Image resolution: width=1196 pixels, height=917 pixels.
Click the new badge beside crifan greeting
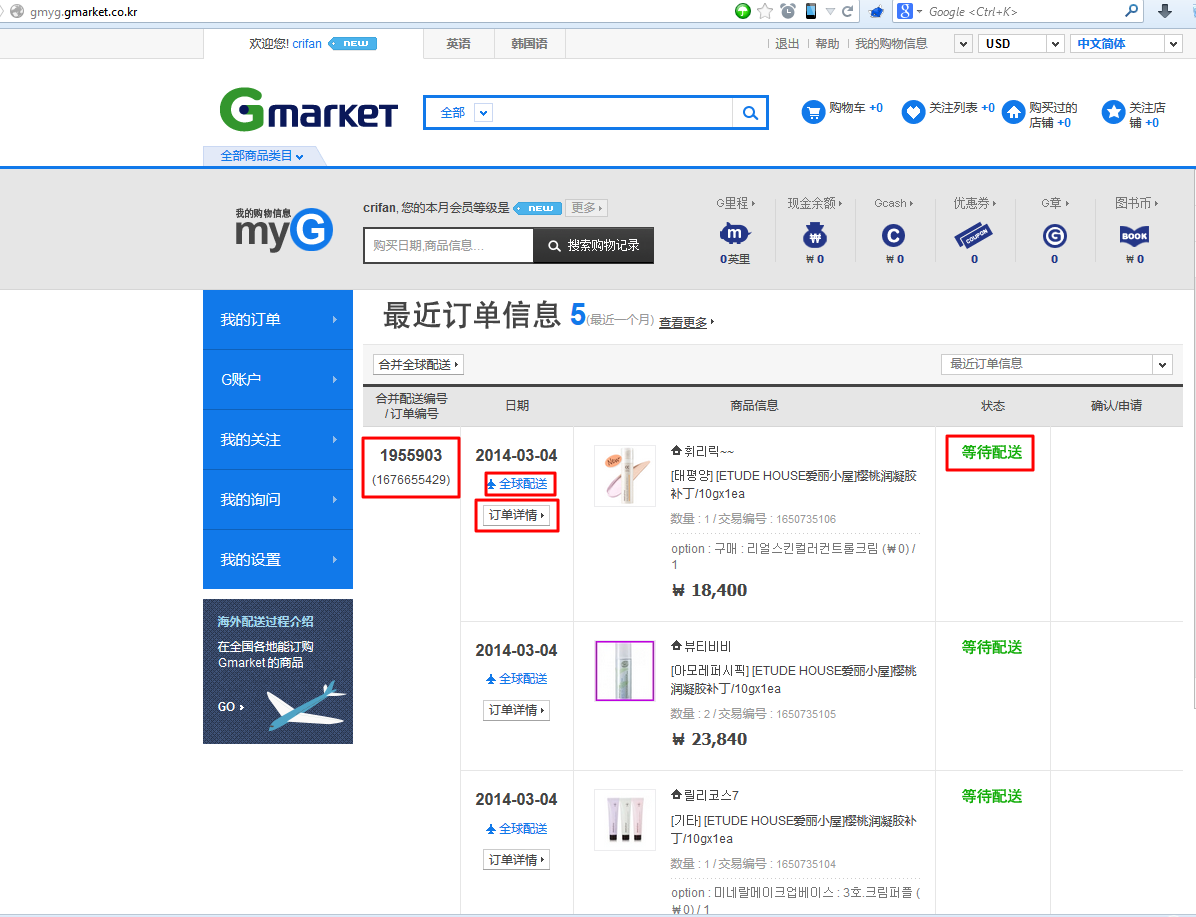pos(352,43)
